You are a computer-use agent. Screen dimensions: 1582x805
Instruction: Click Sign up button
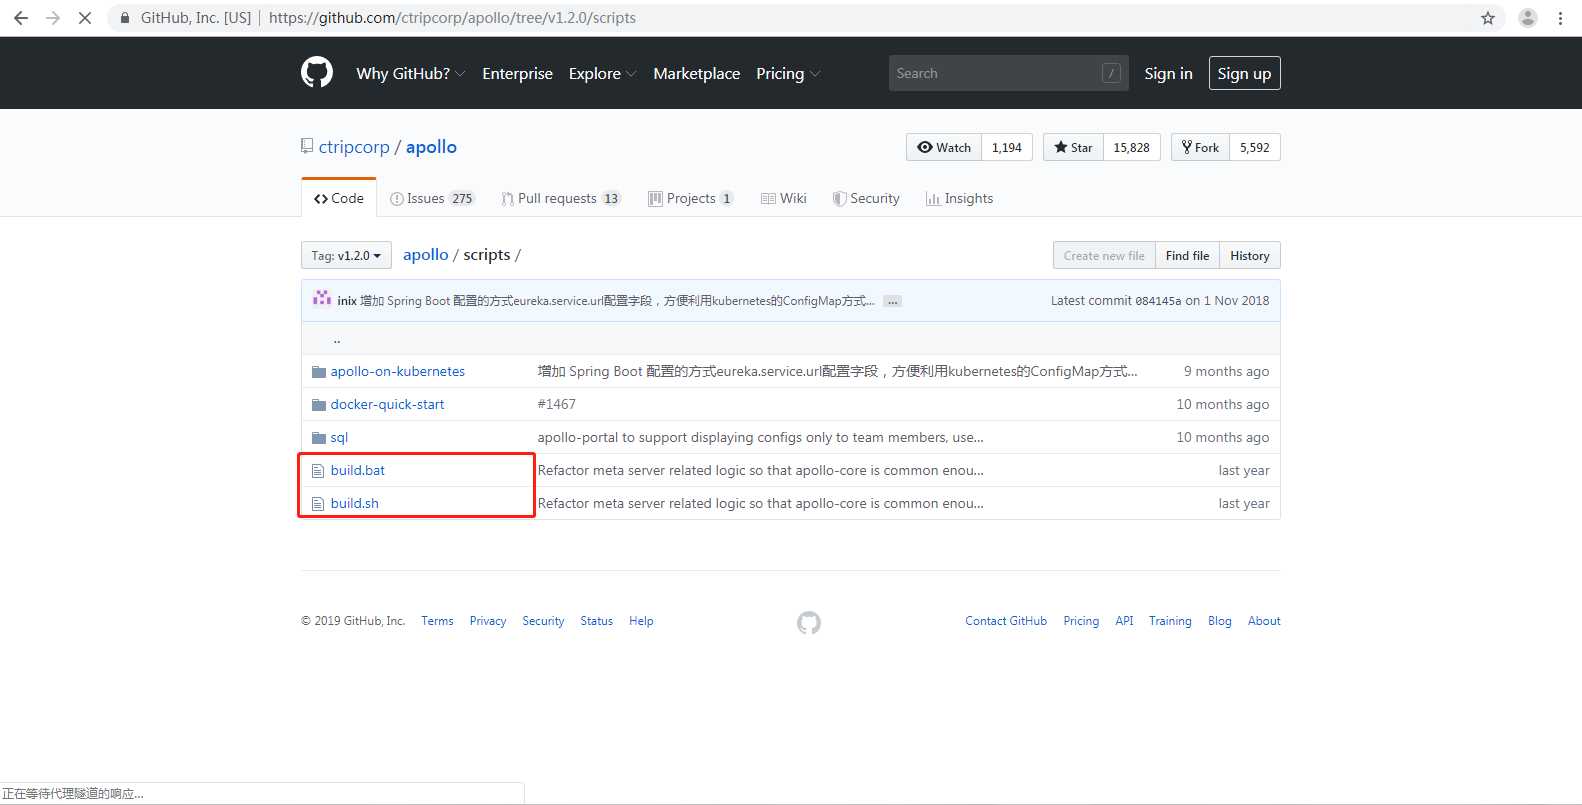point(1244,73)
